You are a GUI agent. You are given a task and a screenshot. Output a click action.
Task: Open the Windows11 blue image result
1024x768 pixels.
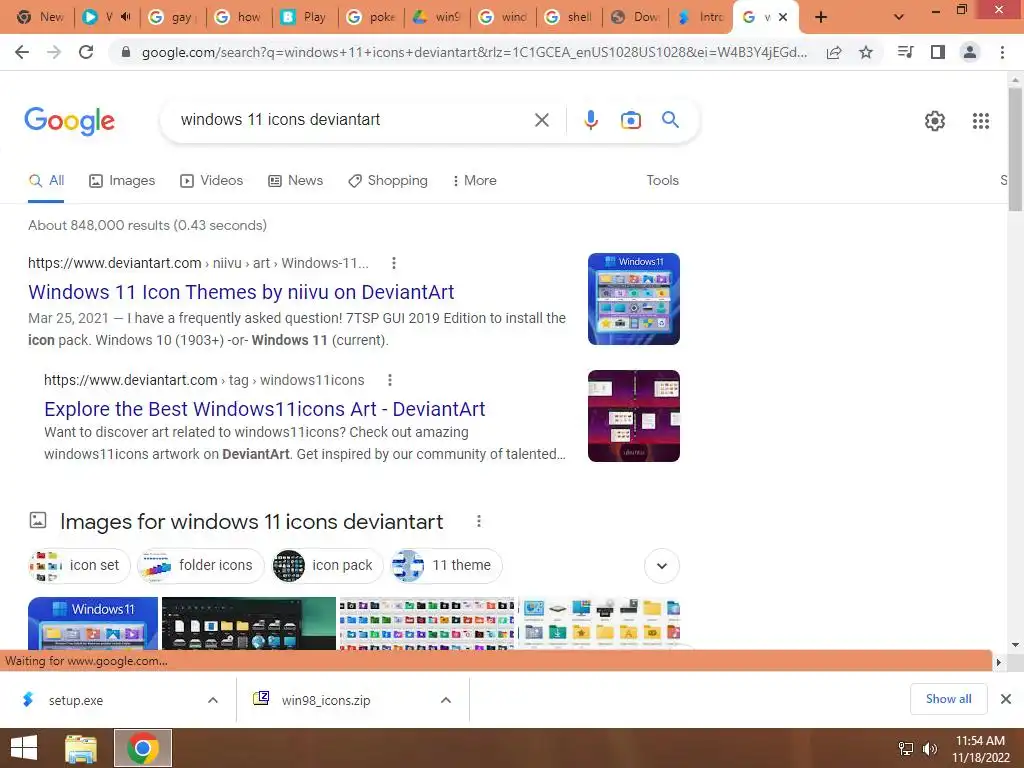[93, 623]
